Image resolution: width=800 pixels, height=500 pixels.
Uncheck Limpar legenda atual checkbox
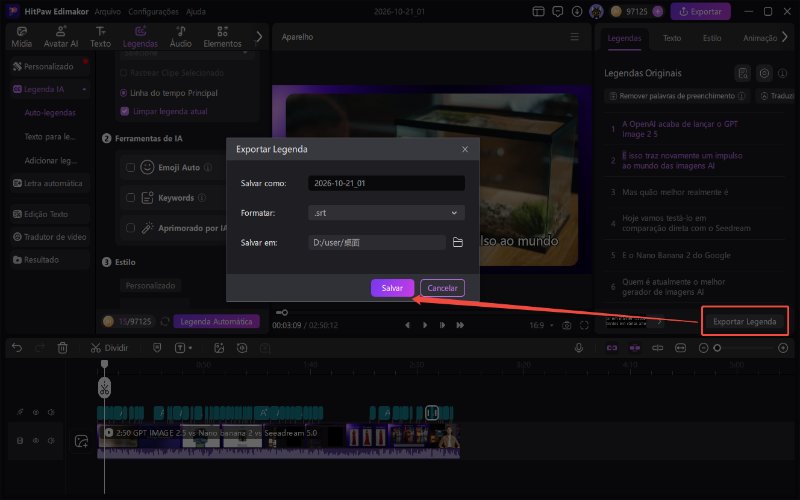point(124,111)
